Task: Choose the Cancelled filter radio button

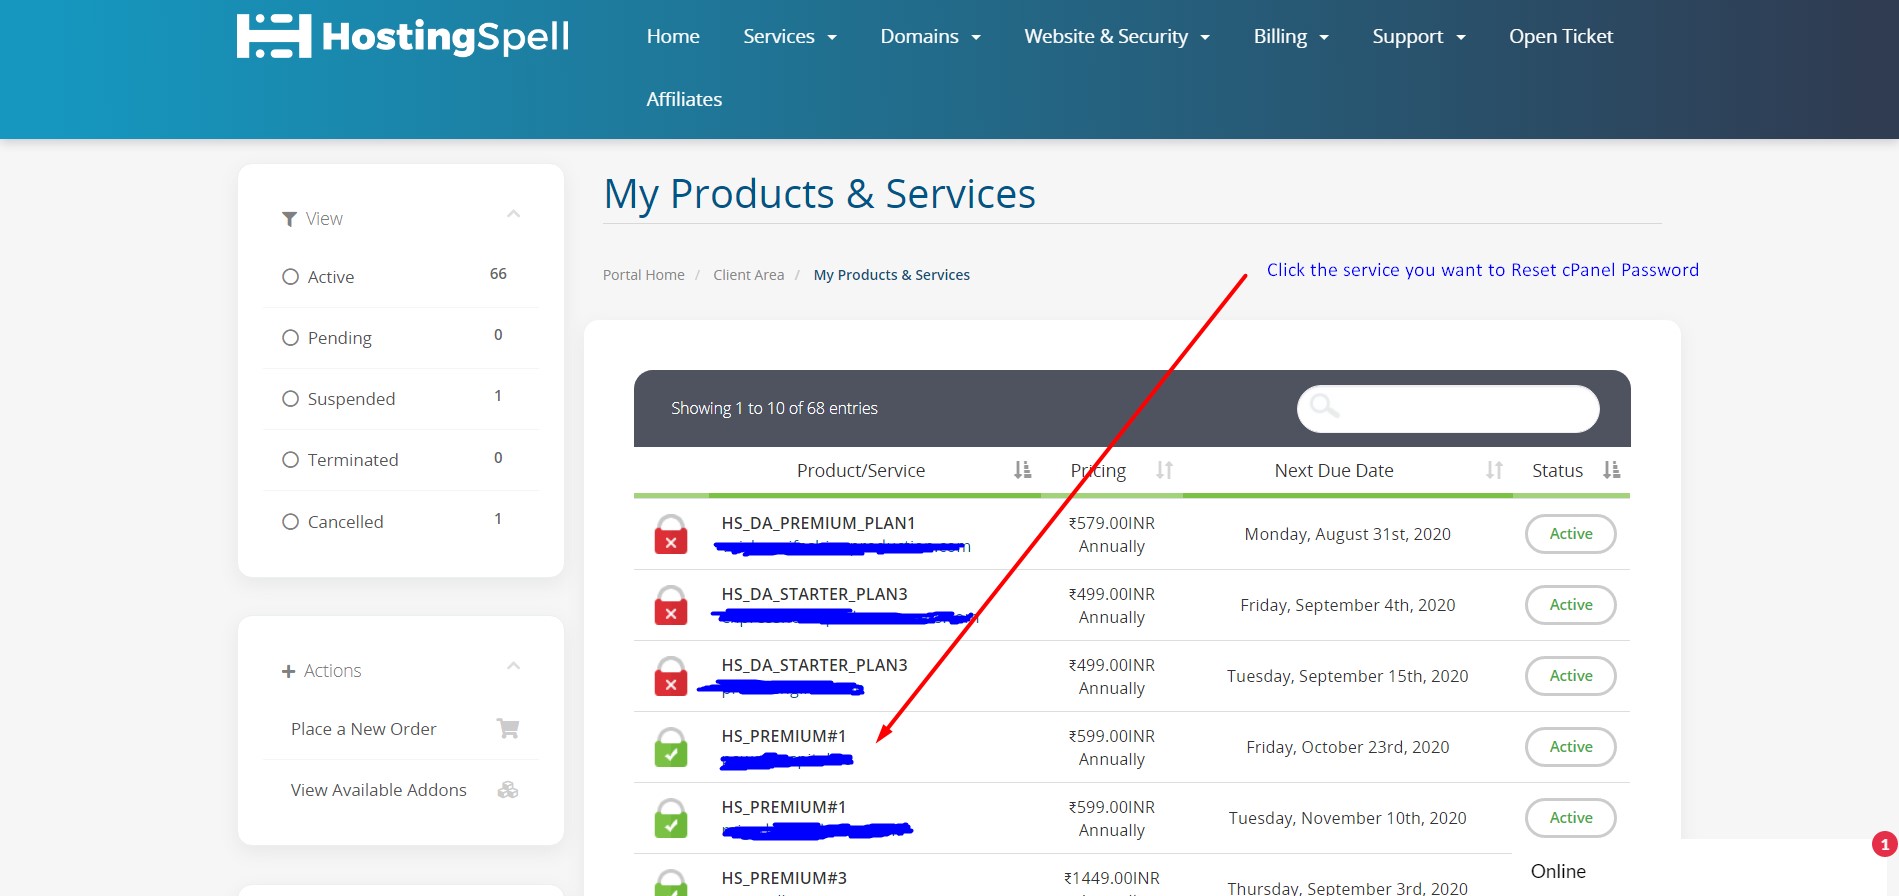Action: coord(291,522)
